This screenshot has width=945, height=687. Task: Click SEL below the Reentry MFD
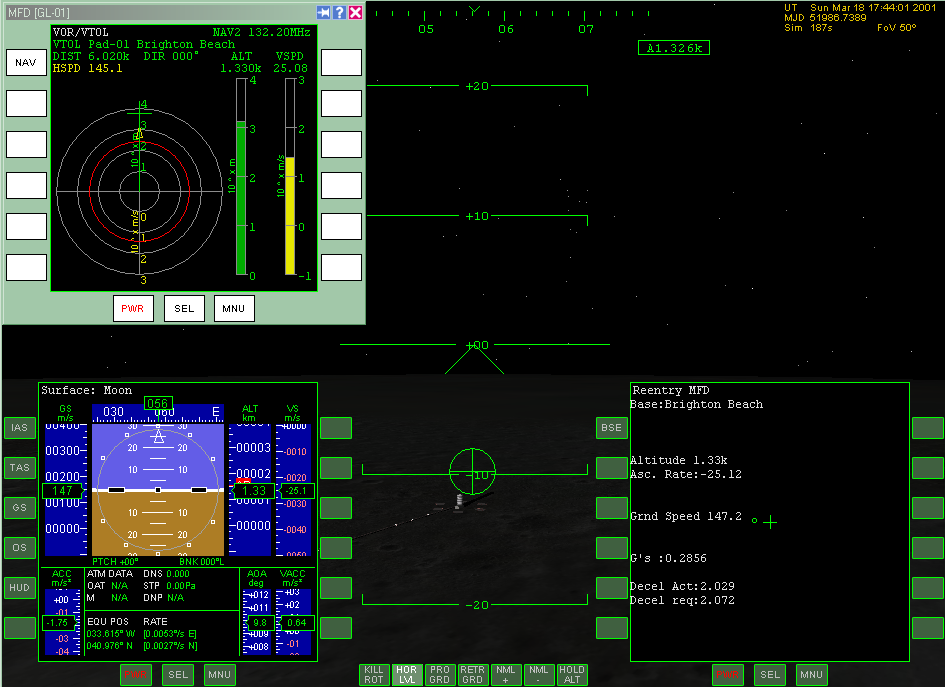pyautogui.click(x=770, y=675)
